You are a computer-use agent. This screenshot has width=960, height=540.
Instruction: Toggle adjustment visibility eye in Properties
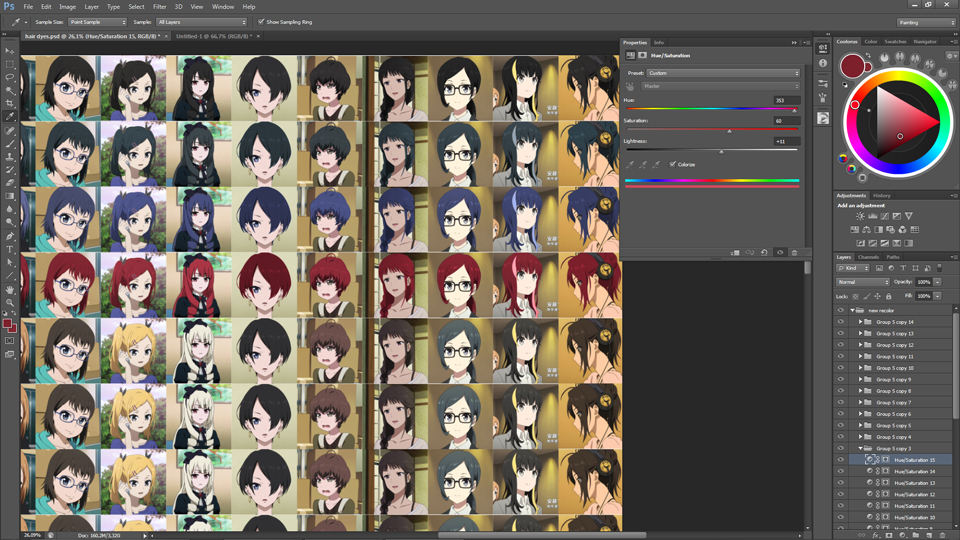[x=780, y=252]
